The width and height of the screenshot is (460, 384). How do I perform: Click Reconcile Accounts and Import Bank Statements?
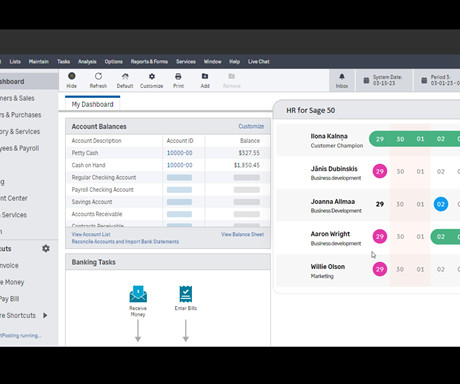[125, 242]
